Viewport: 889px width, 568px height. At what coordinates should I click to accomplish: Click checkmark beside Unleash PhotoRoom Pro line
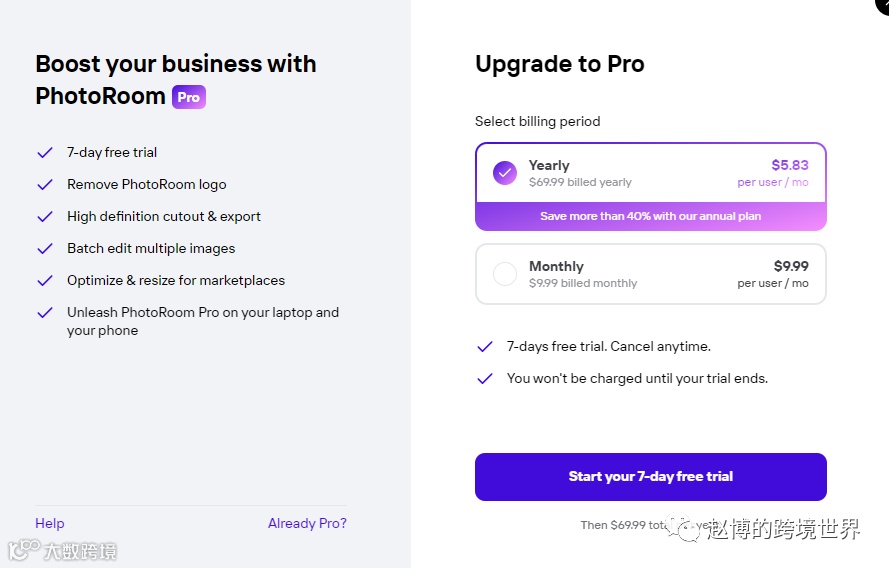(44, 313)
